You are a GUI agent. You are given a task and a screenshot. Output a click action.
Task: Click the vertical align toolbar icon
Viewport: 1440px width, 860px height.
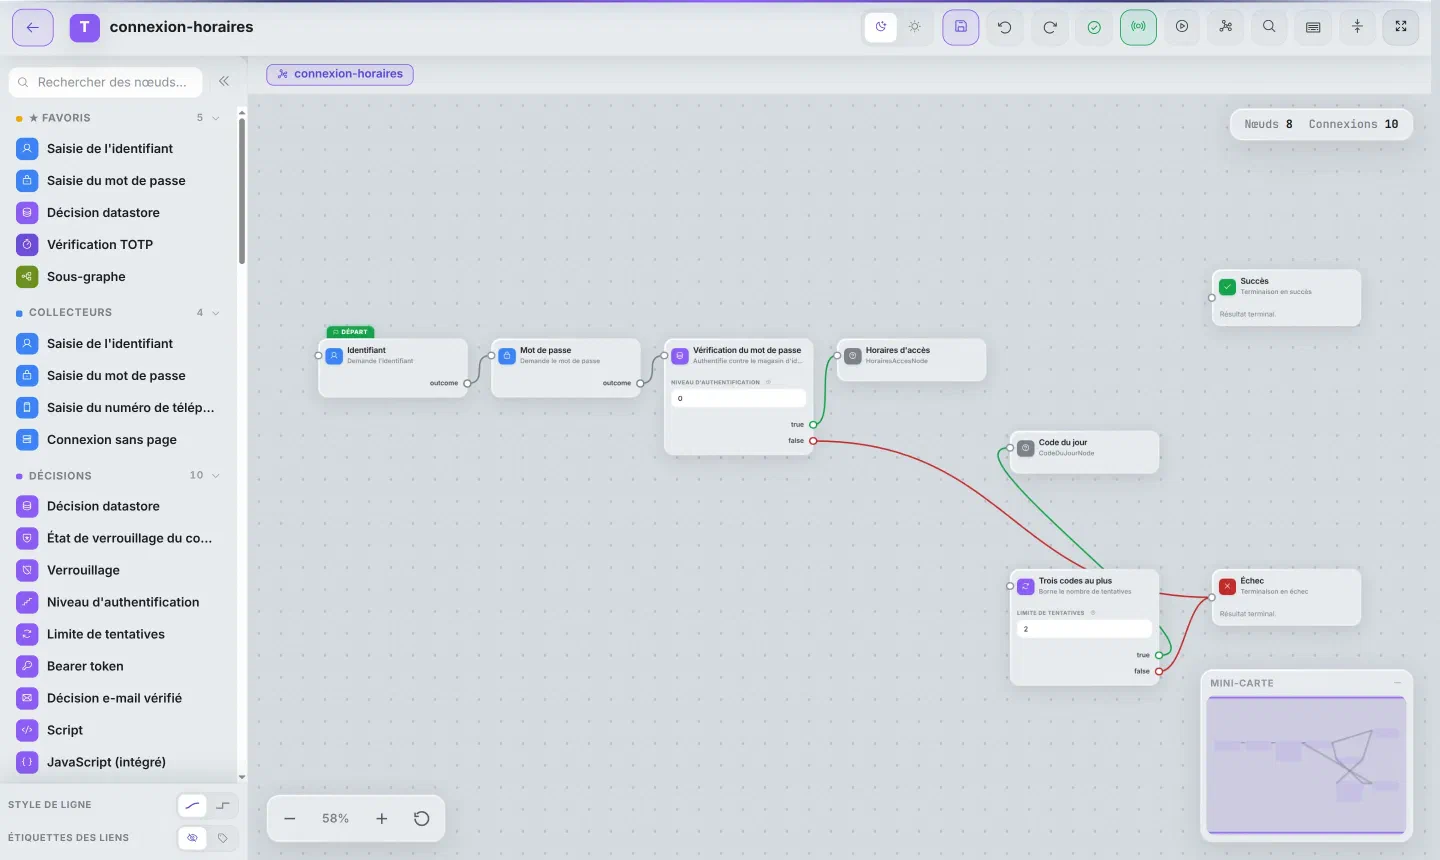(x=1357, y=27)
